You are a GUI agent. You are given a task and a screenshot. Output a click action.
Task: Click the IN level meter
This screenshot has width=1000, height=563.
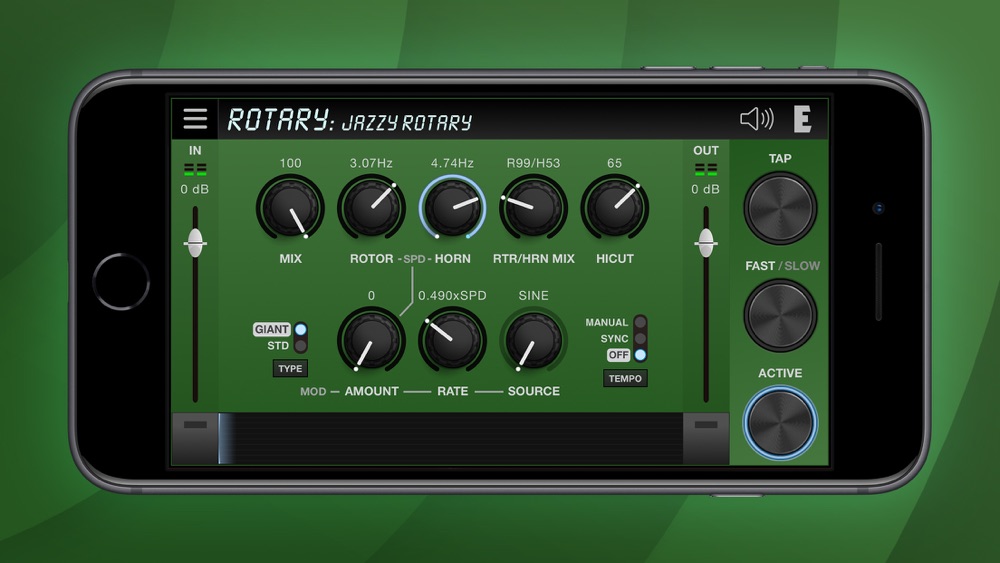click(x=195, y=170)
